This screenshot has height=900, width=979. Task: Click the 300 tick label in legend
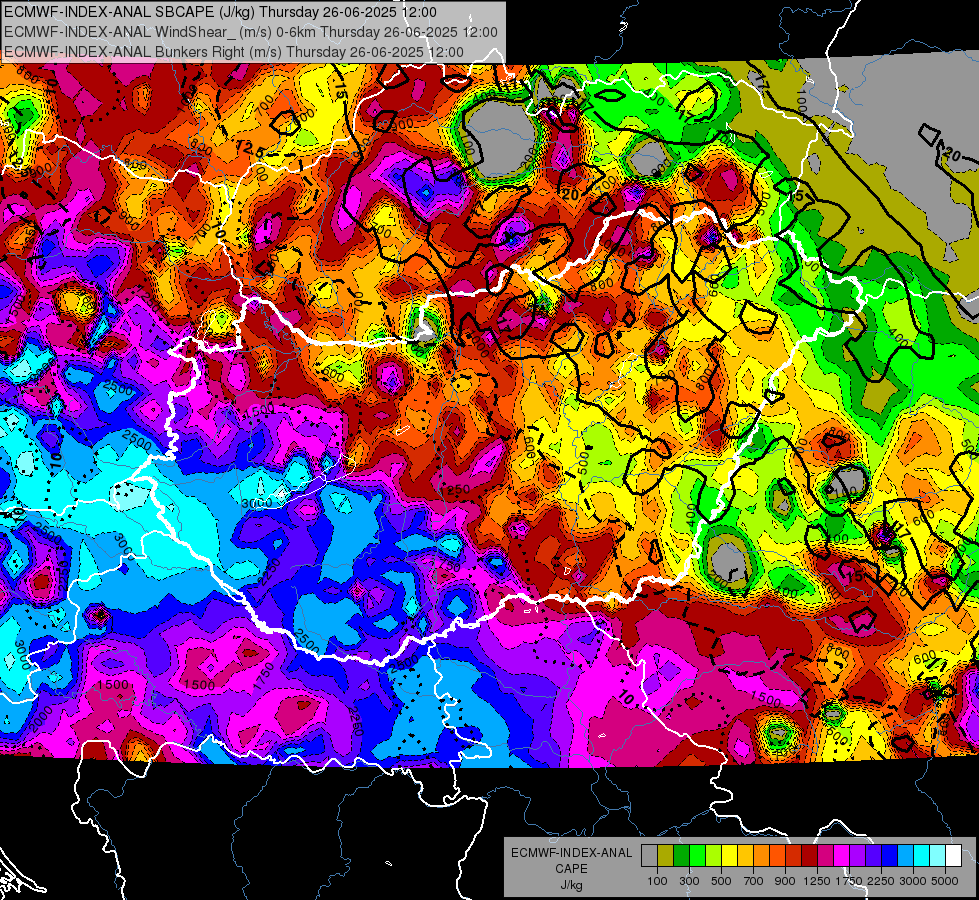click(689, 881)
